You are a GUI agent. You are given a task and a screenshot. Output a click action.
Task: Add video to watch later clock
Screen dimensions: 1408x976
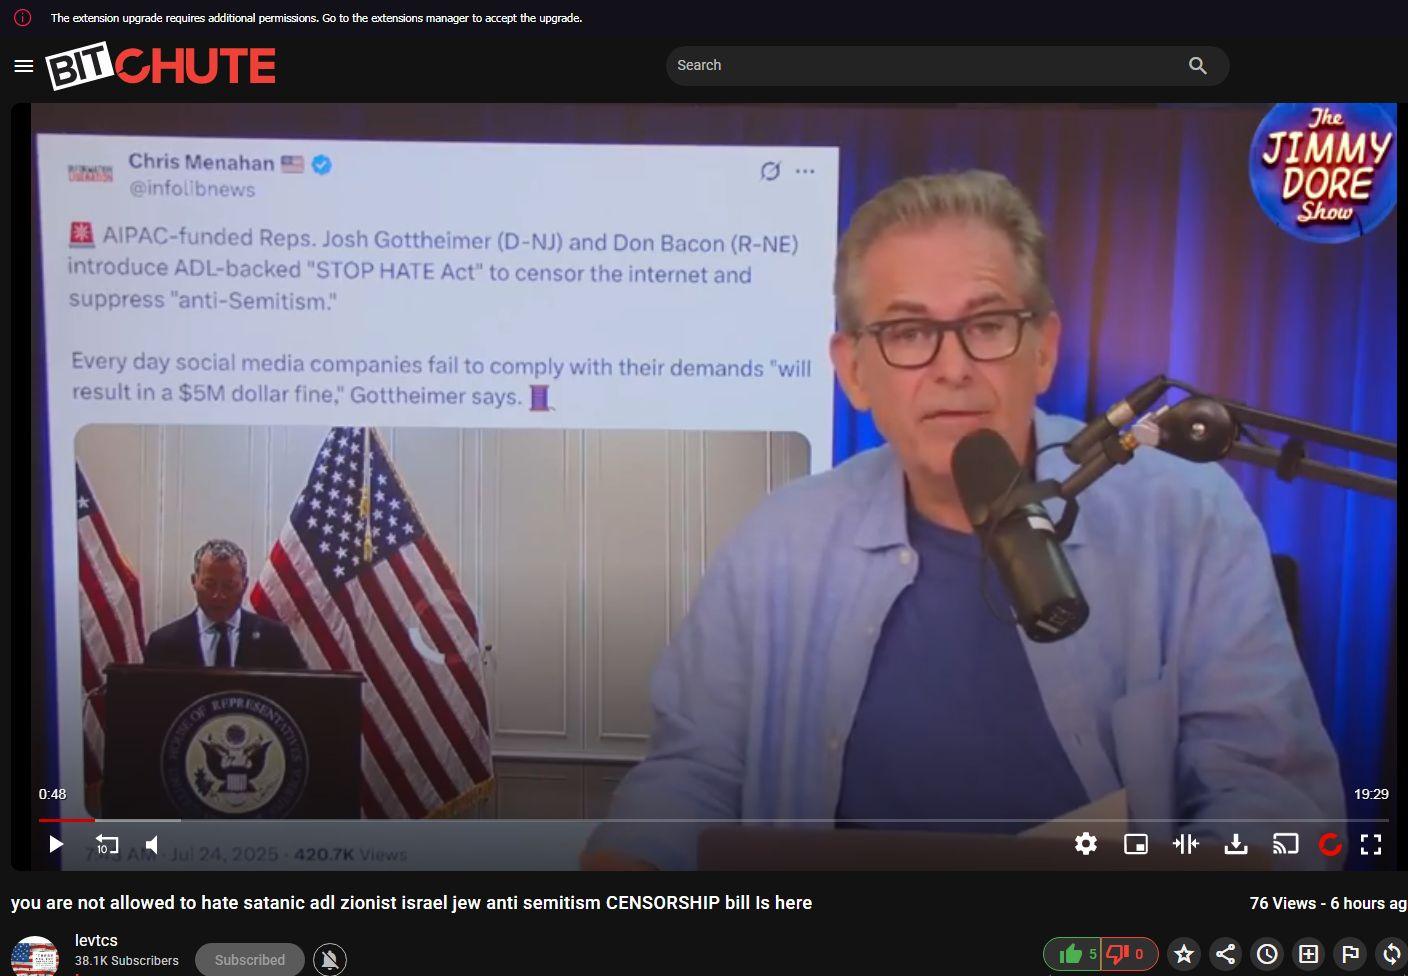tap(1267, 954)
